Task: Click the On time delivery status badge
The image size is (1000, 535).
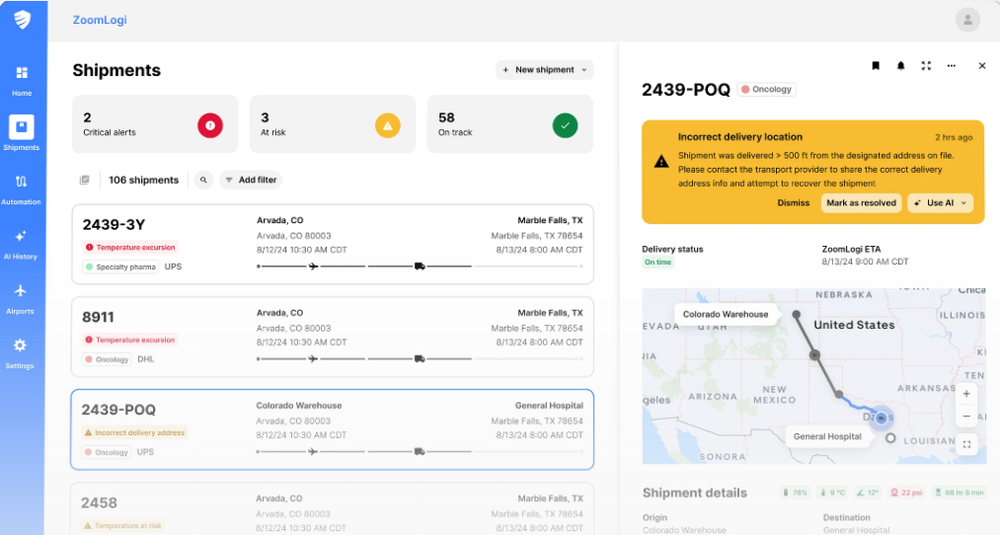Action: tap(658, 262)
